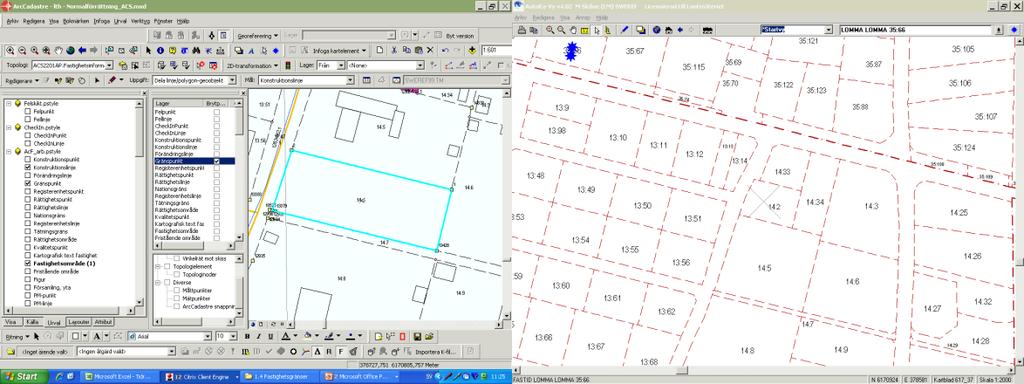Select the Identify info tool
Screen dimensions: 1024x384
160,50
